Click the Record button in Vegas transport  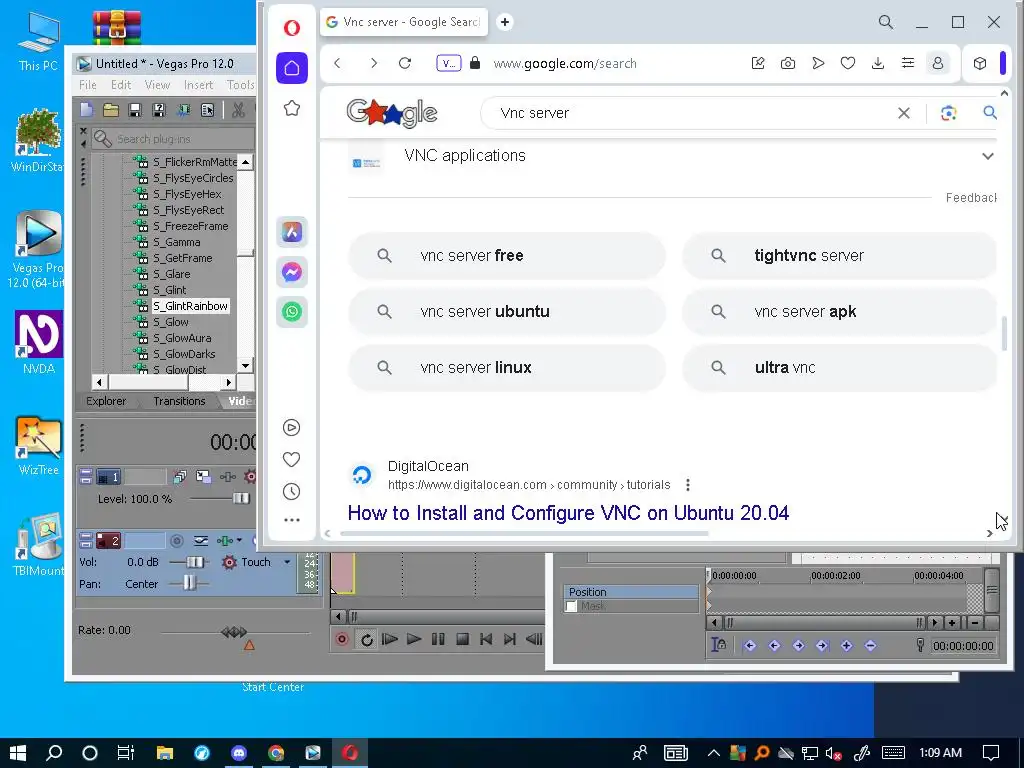pyautogui.click(x=342, y=639)
